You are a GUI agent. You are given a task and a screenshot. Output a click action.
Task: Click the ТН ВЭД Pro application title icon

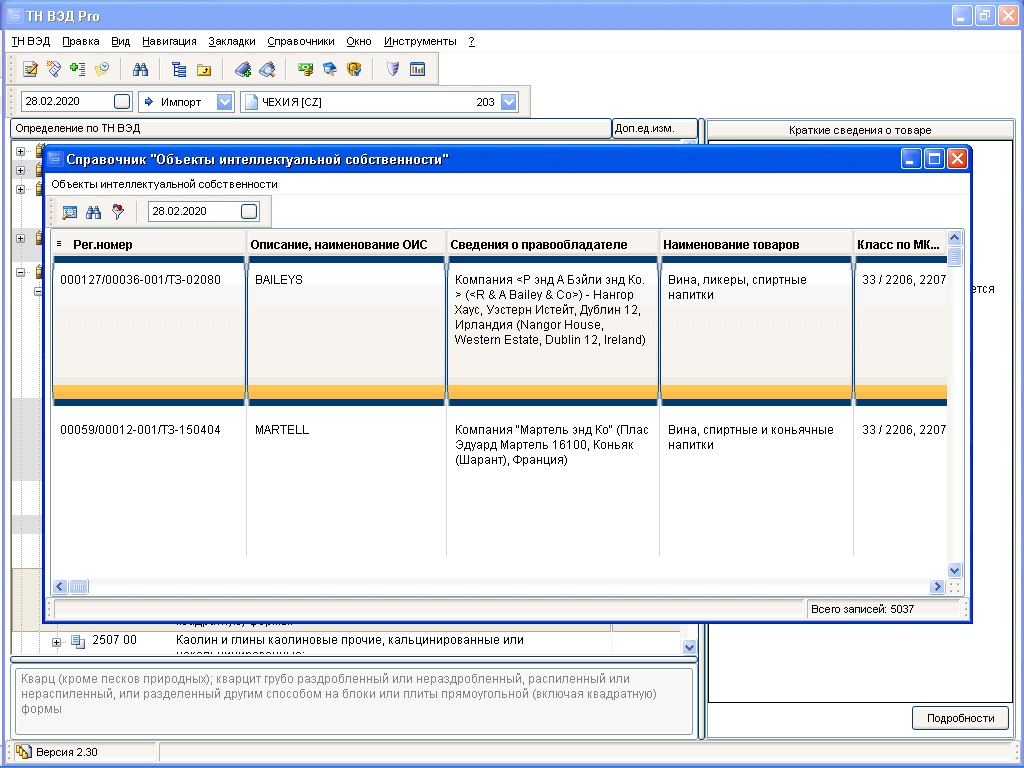[x=15, y=16]
